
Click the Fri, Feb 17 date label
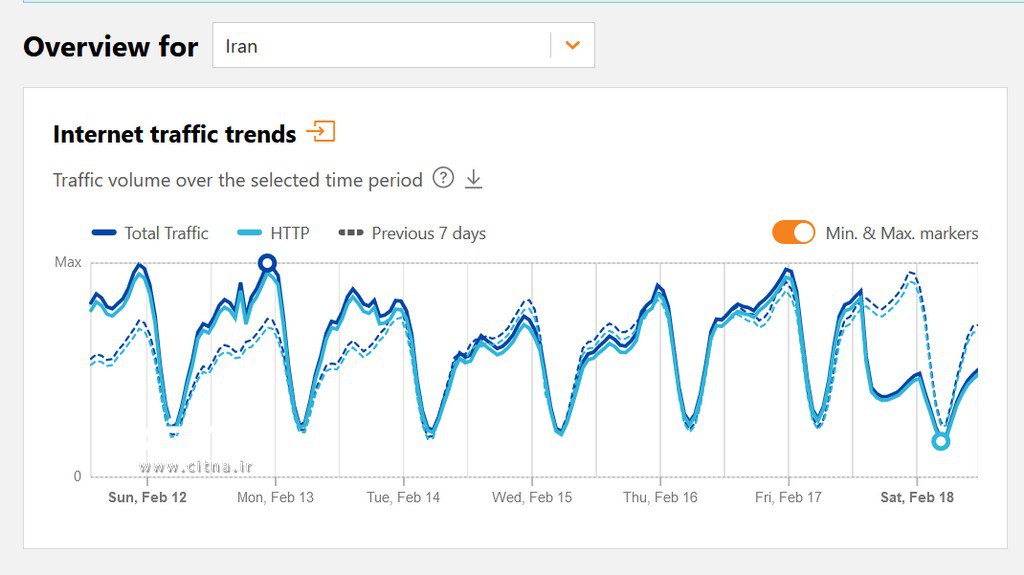click(788, 497)
